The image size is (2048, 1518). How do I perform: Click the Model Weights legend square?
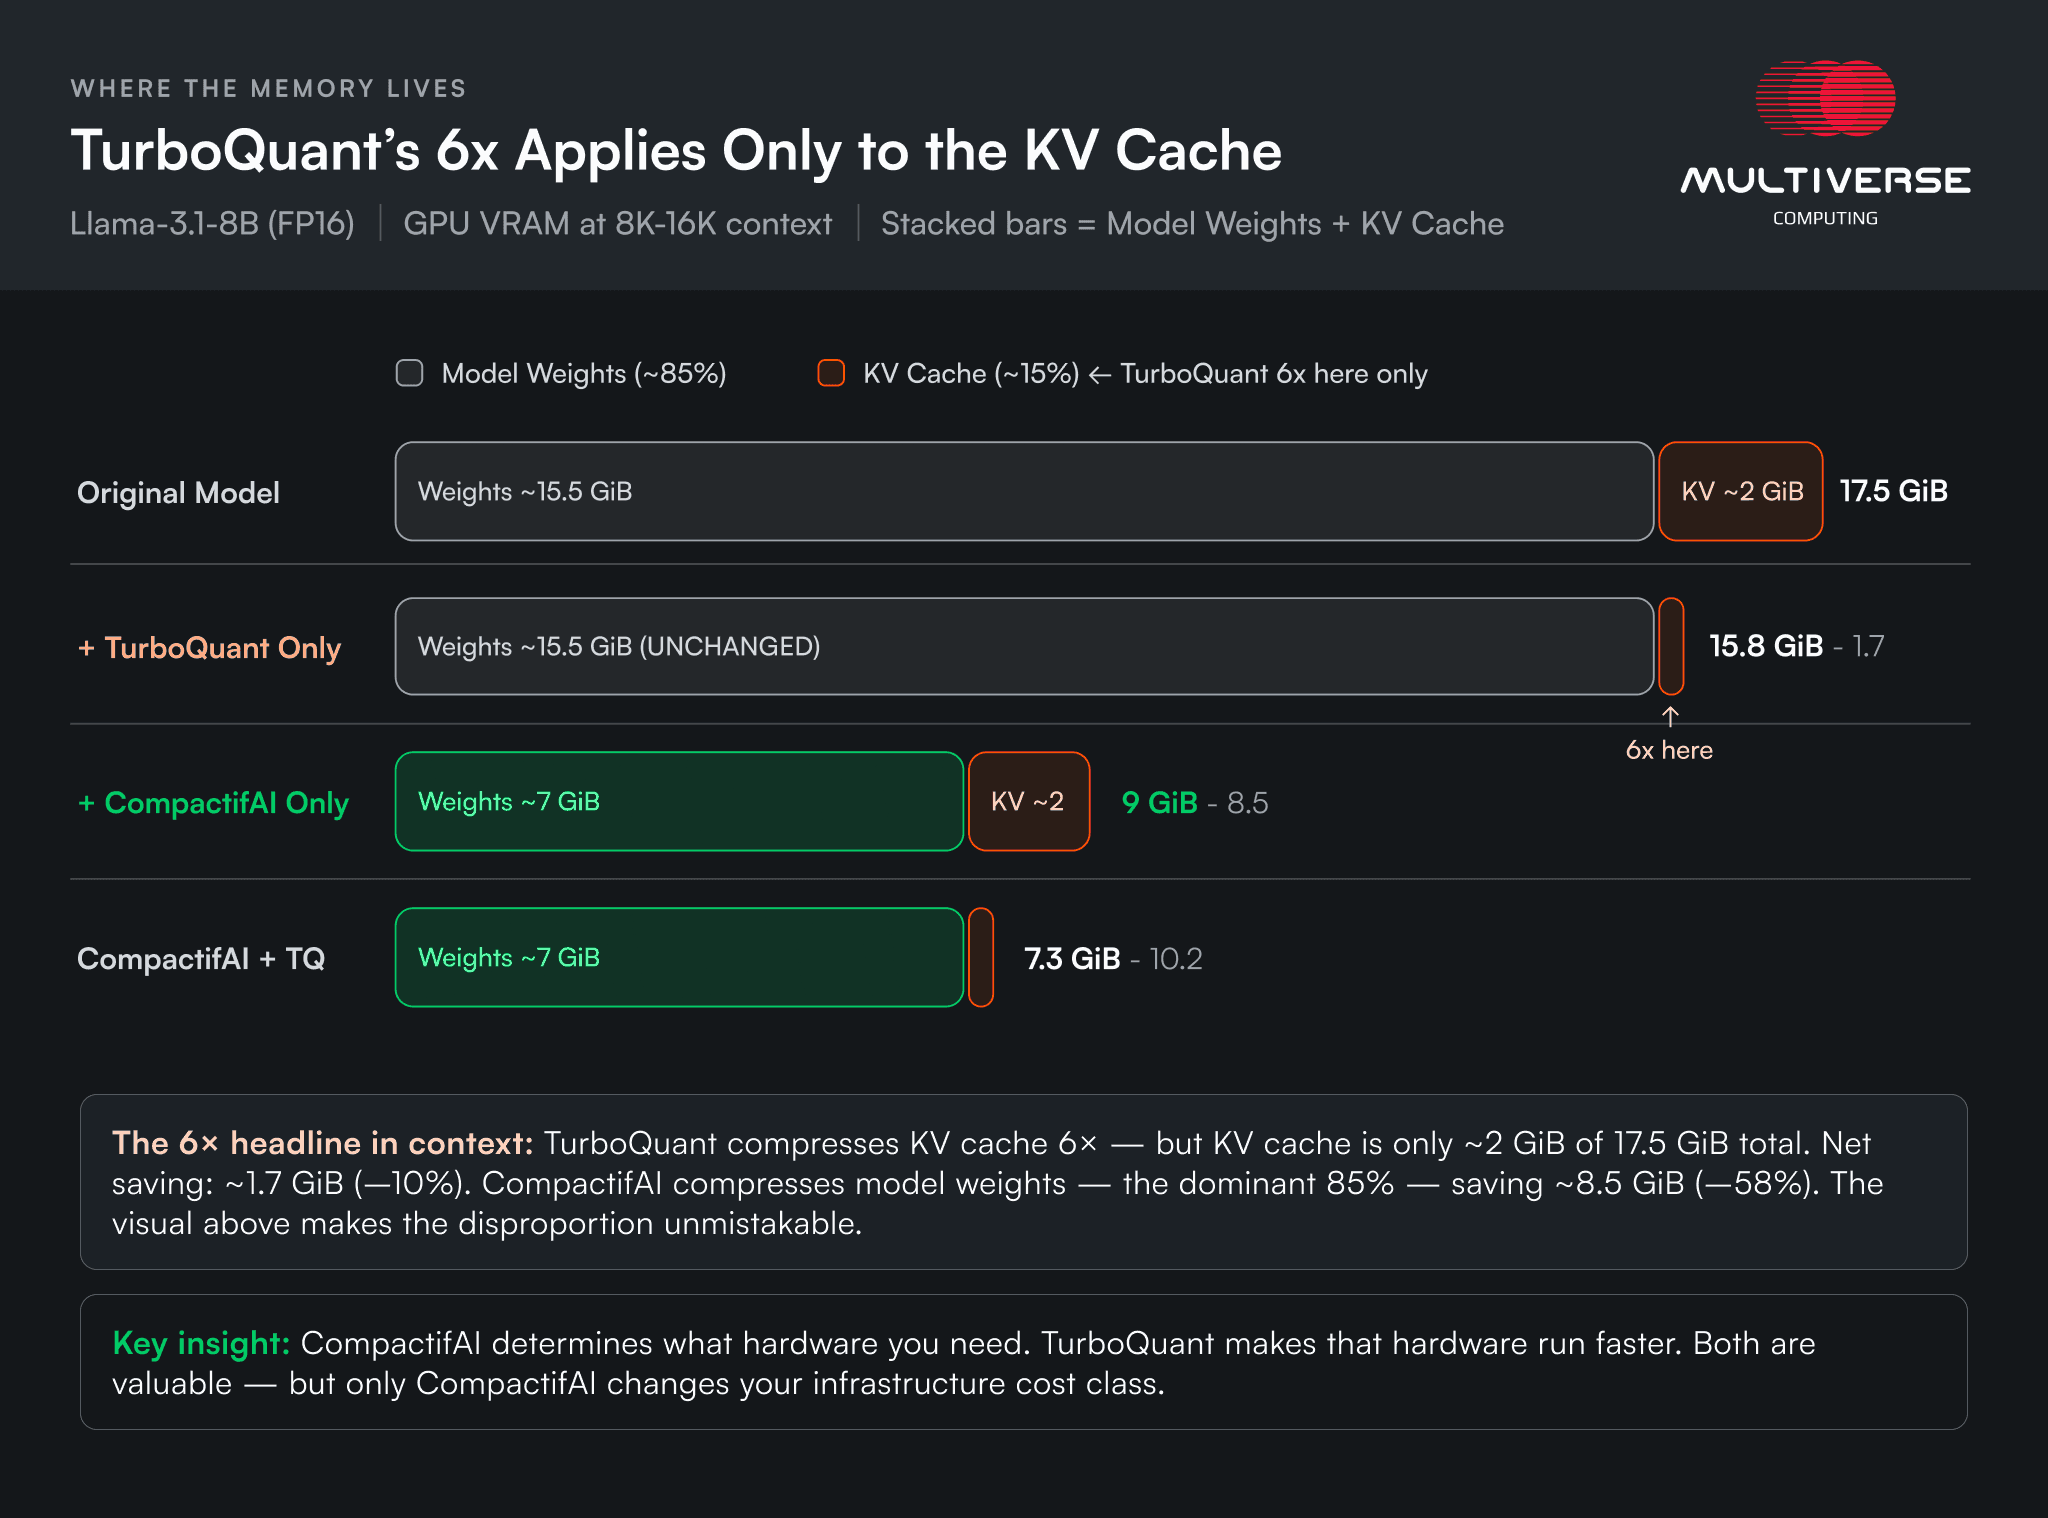(409, 373)
